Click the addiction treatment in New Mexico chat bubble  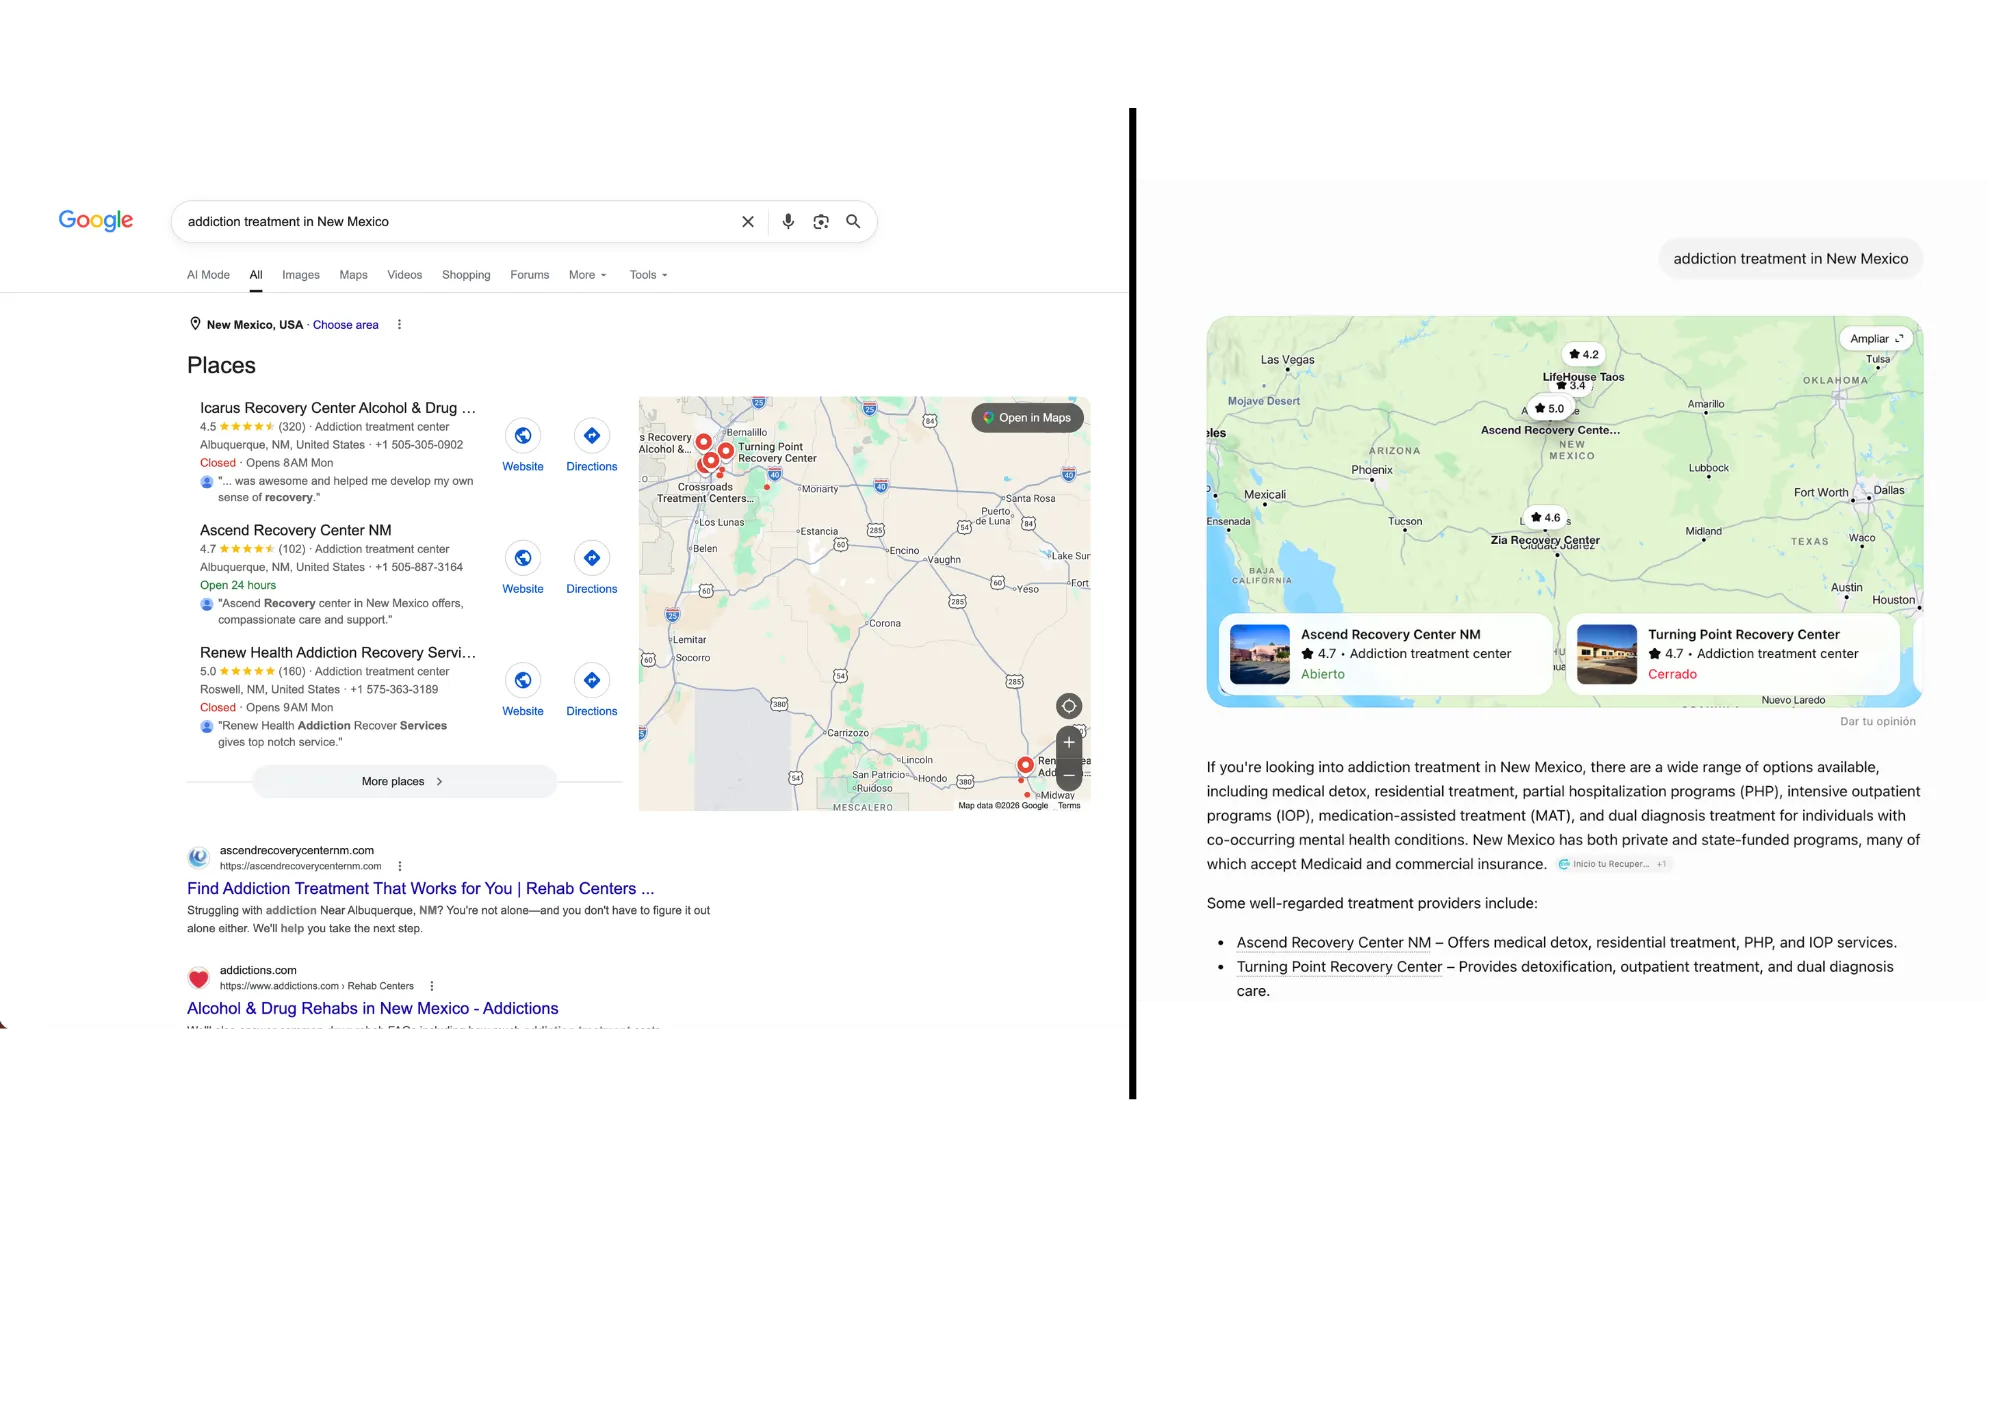click(1791, 259)
